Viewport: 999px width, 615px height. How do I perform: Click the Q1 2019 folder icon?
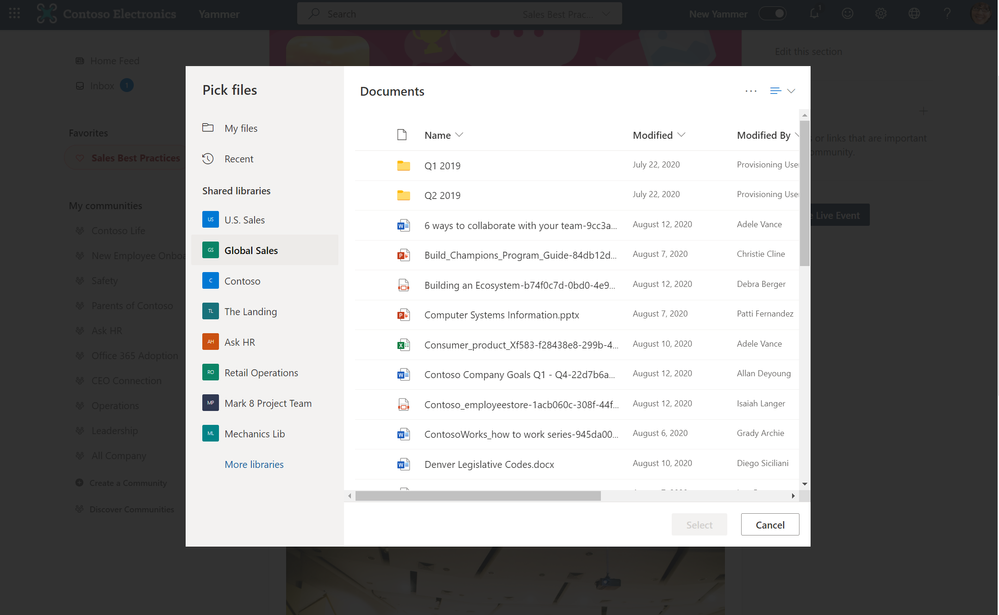(x=403, y=166)
